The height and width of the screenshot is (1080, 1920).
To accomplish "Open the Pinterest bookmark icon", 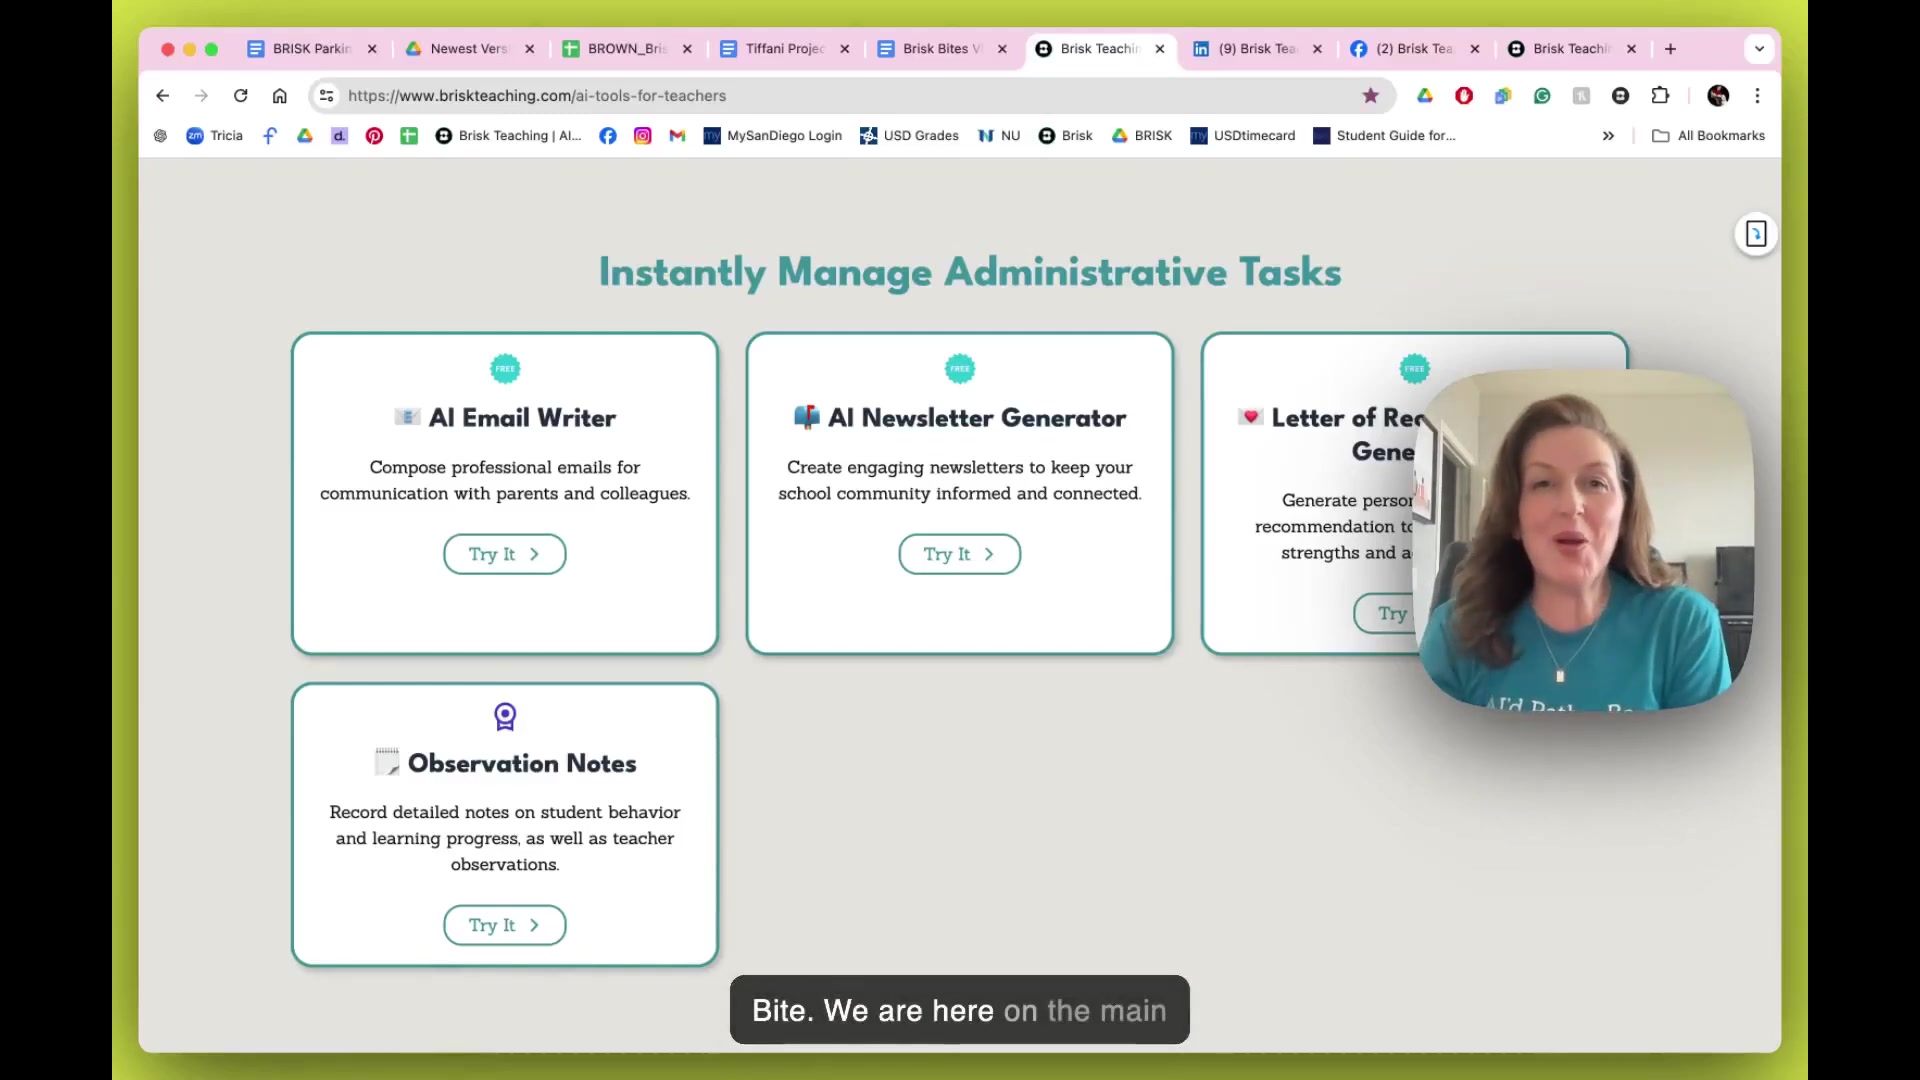I will point(374,135).
